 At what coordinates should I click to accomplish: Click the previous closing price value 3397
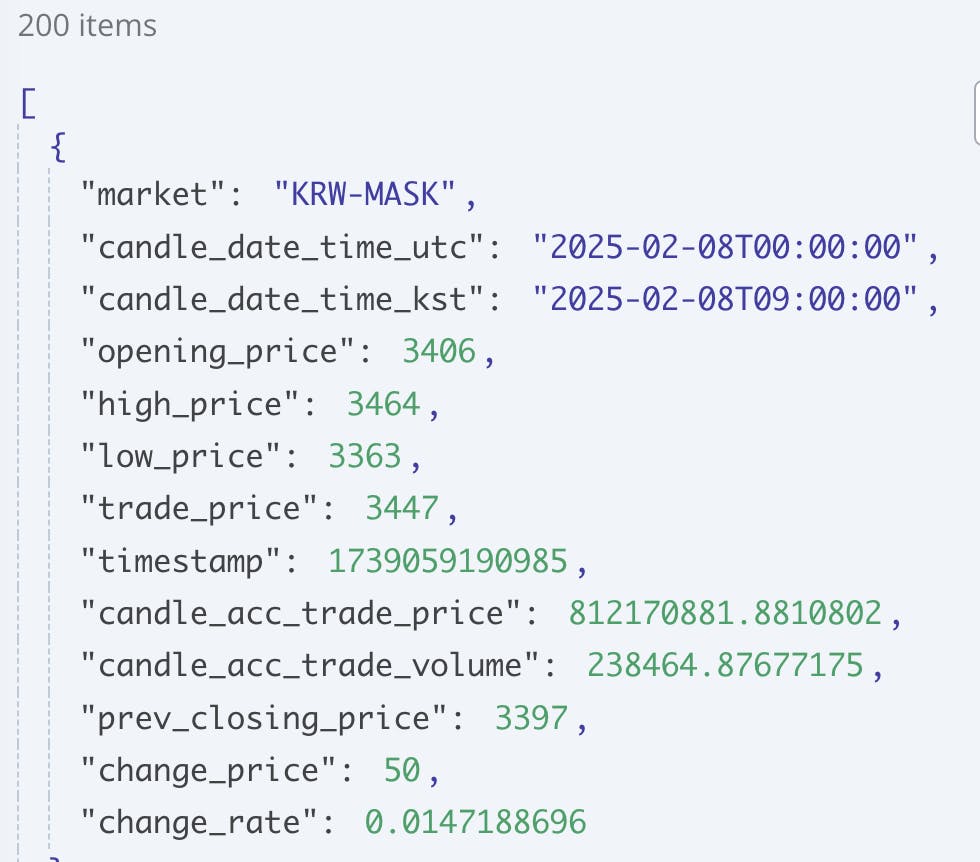531,718
